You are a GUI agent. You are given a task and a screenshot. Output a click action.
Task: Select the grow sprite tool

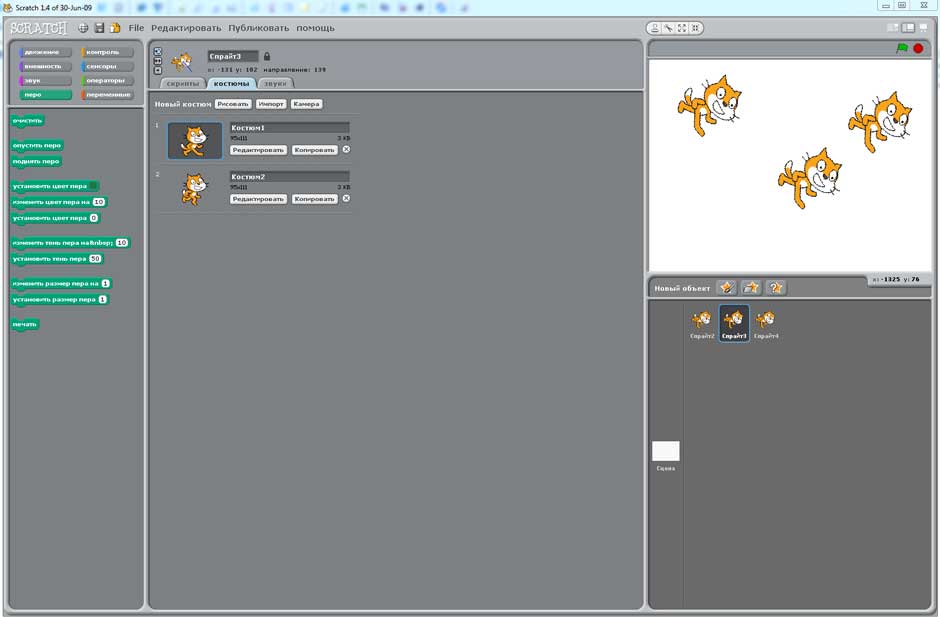coord(681,28)
